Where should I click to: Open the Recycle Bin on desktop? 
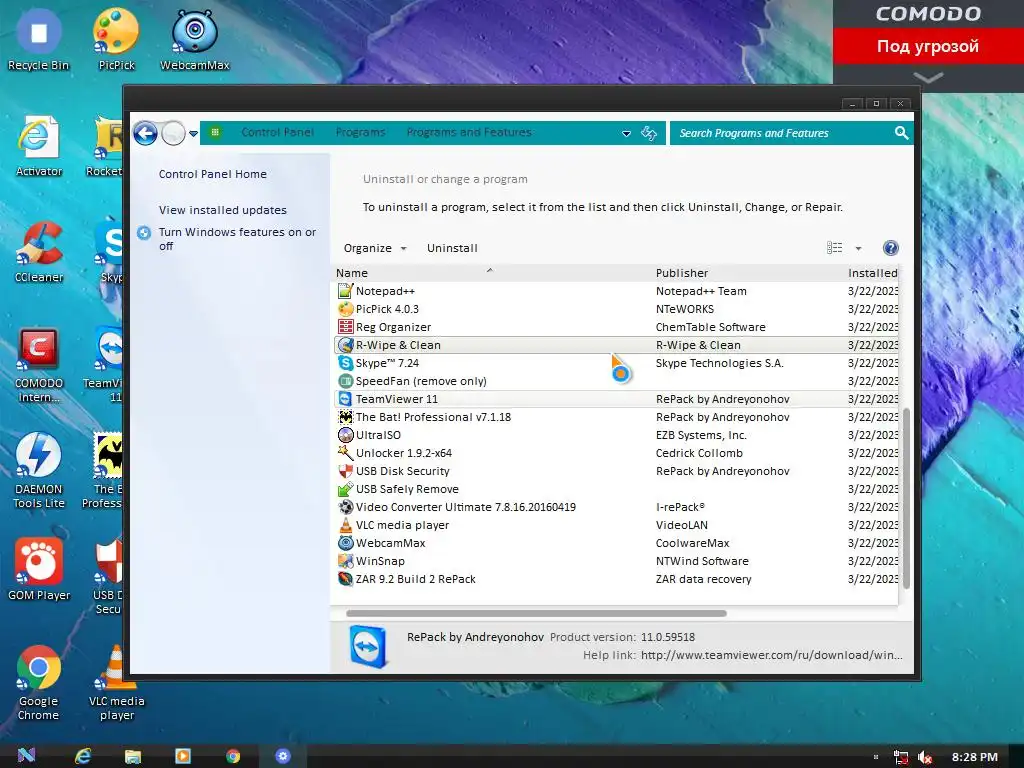tap(39, 39)
